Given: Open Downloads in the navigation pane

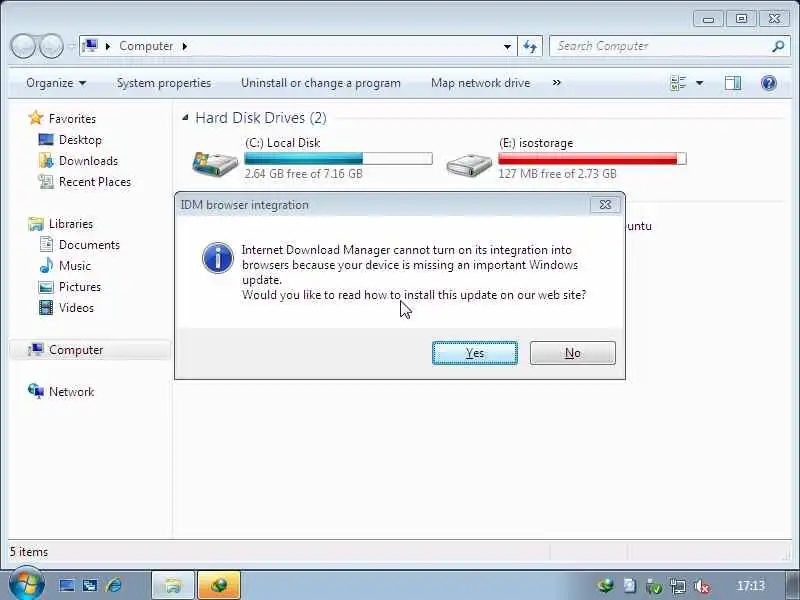Looking at the screenshot, I should click(88, 161).
